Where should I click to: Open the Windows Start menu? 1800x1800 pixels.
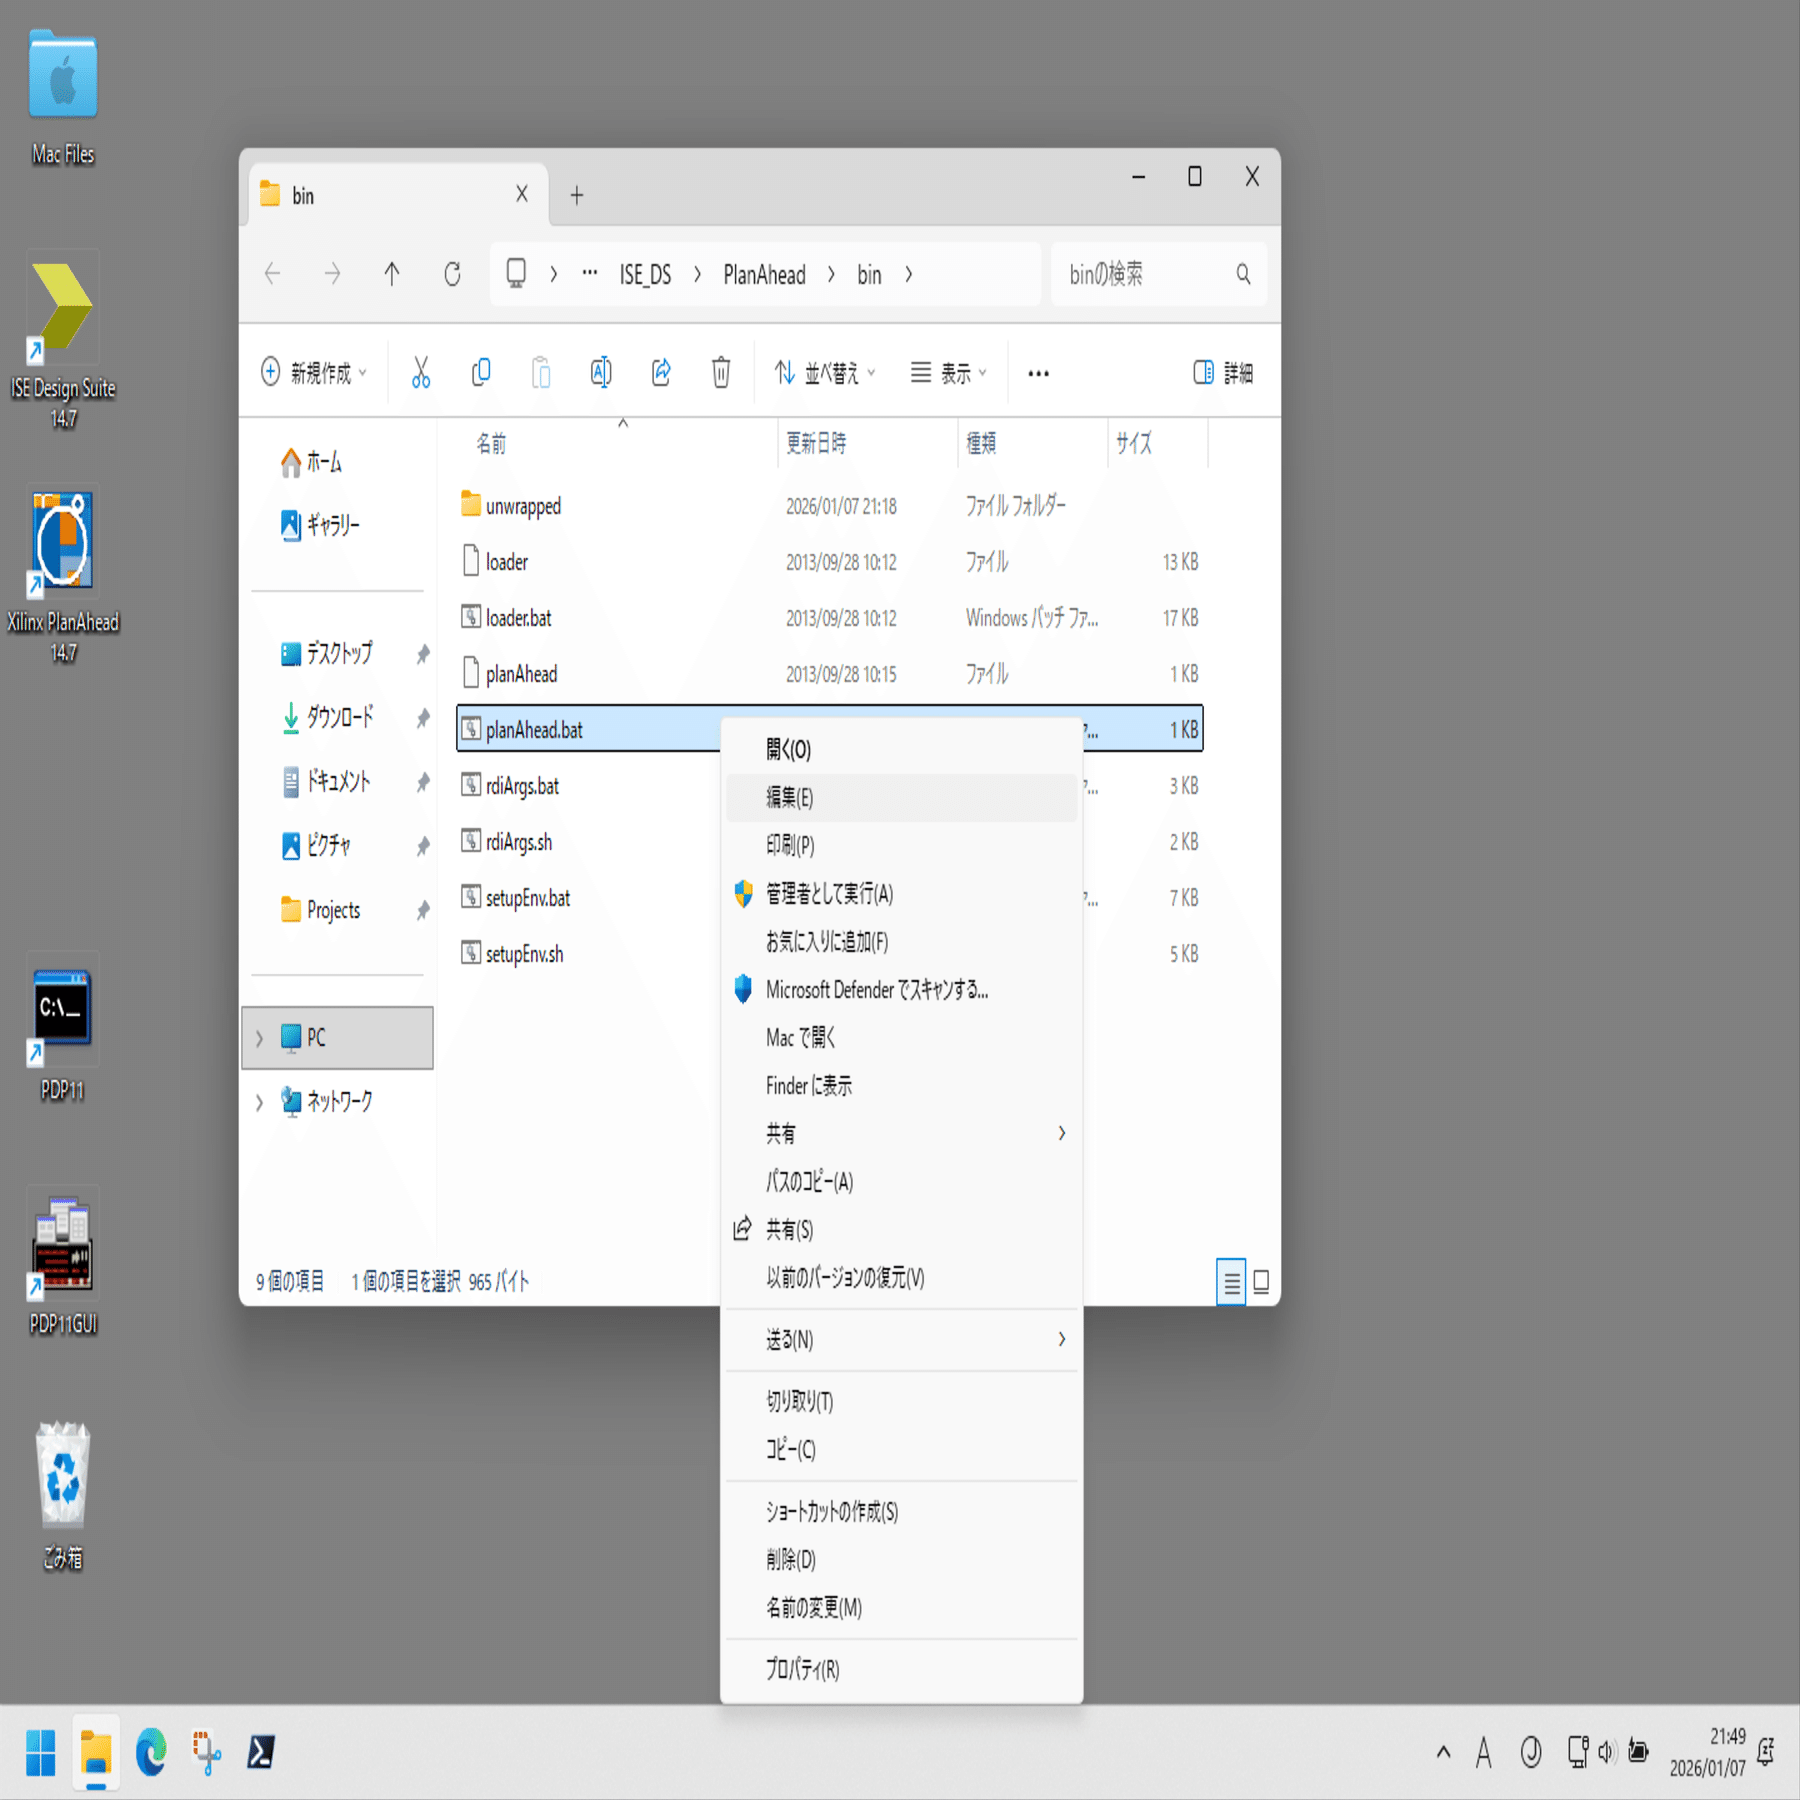click(x=41, y=1752)
